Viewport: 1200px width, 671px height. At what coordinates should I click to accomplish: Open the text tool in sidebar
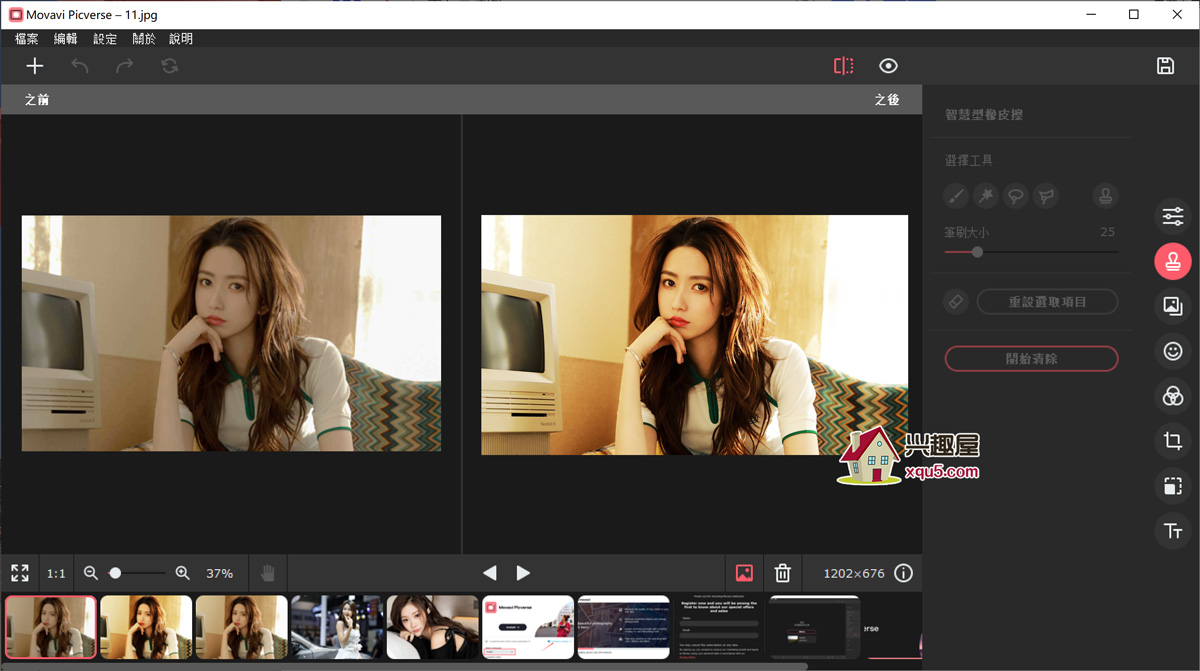[x=1173, y=531]
